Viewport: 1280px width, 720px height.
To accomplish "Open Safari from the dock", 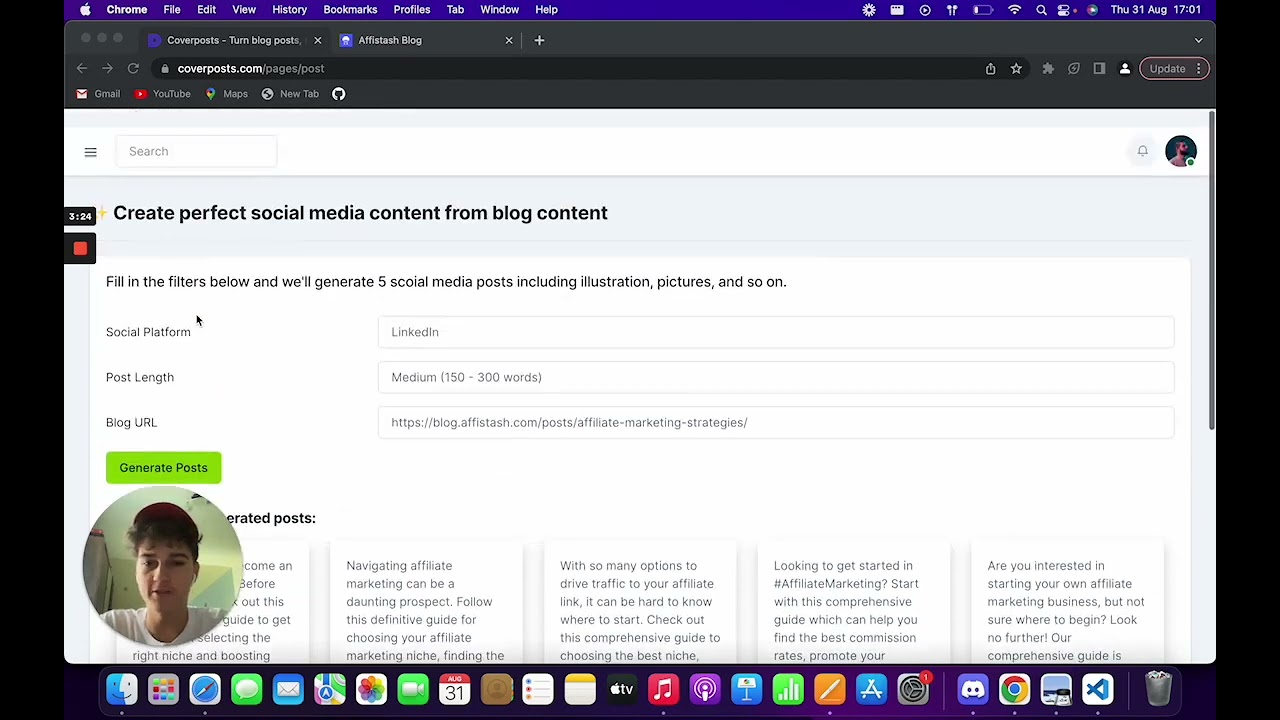I will (x=205, y=689).
